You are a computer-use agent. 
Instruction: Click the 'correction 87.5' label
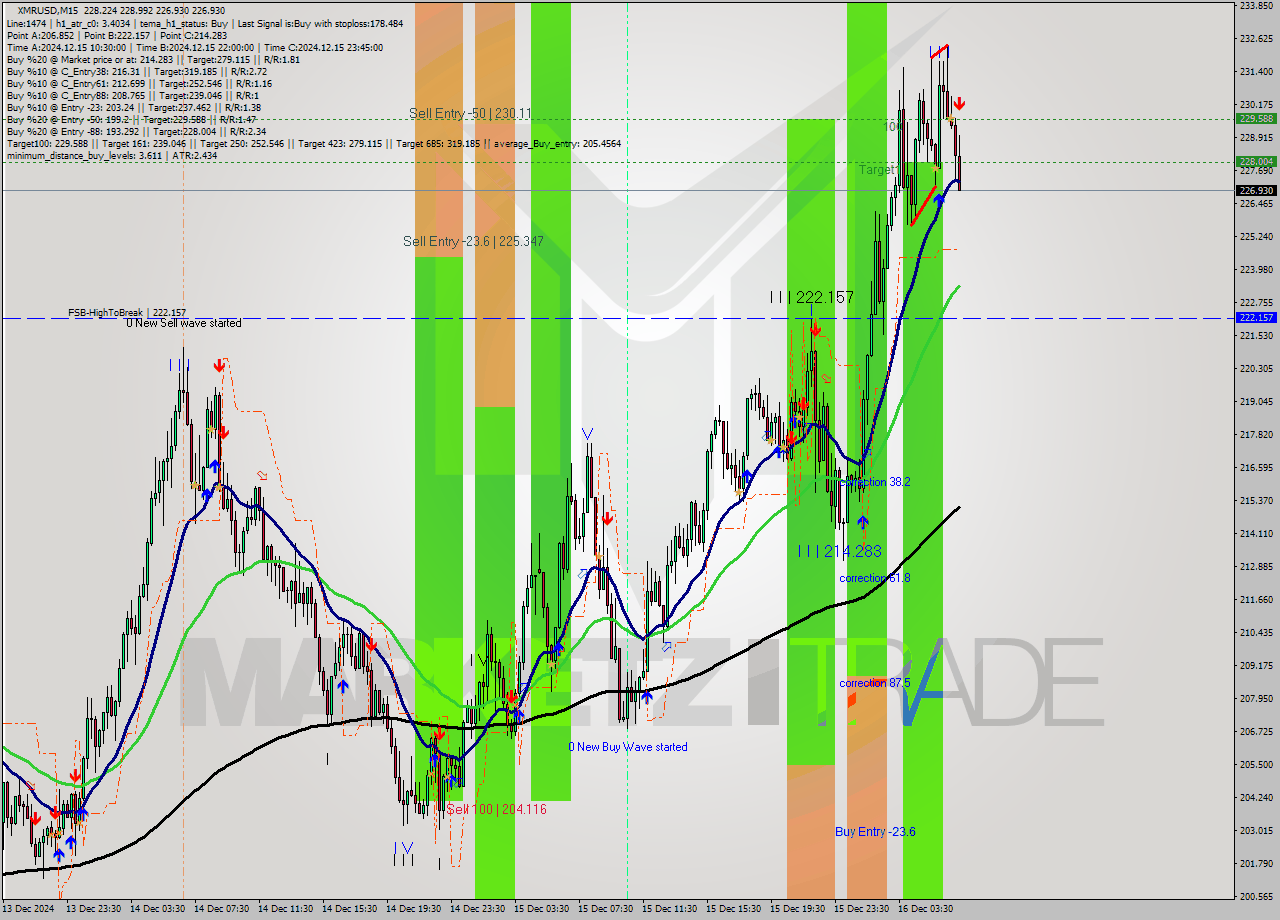click(875, 683)
